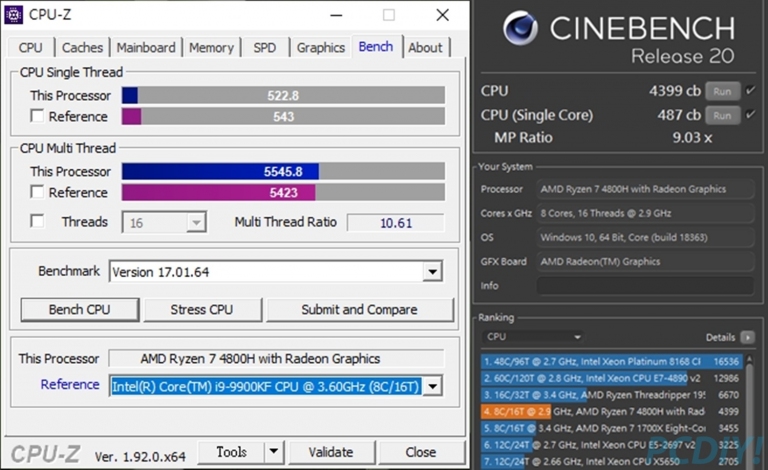The width and height of the screenshot is (768, 470).
Task: Run the Cinebench CPU test
Action: (x=722, y=91)
